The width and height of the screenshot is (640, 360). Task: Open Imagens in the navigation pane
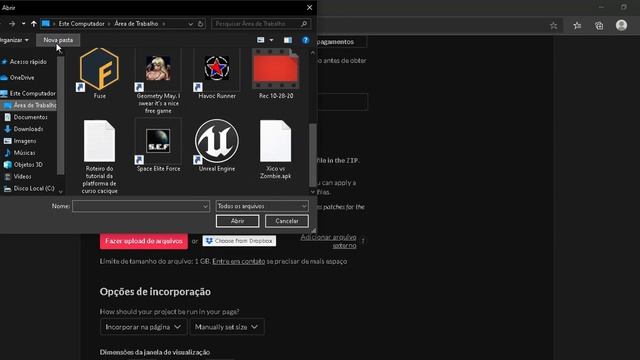(x=24, y=141)
